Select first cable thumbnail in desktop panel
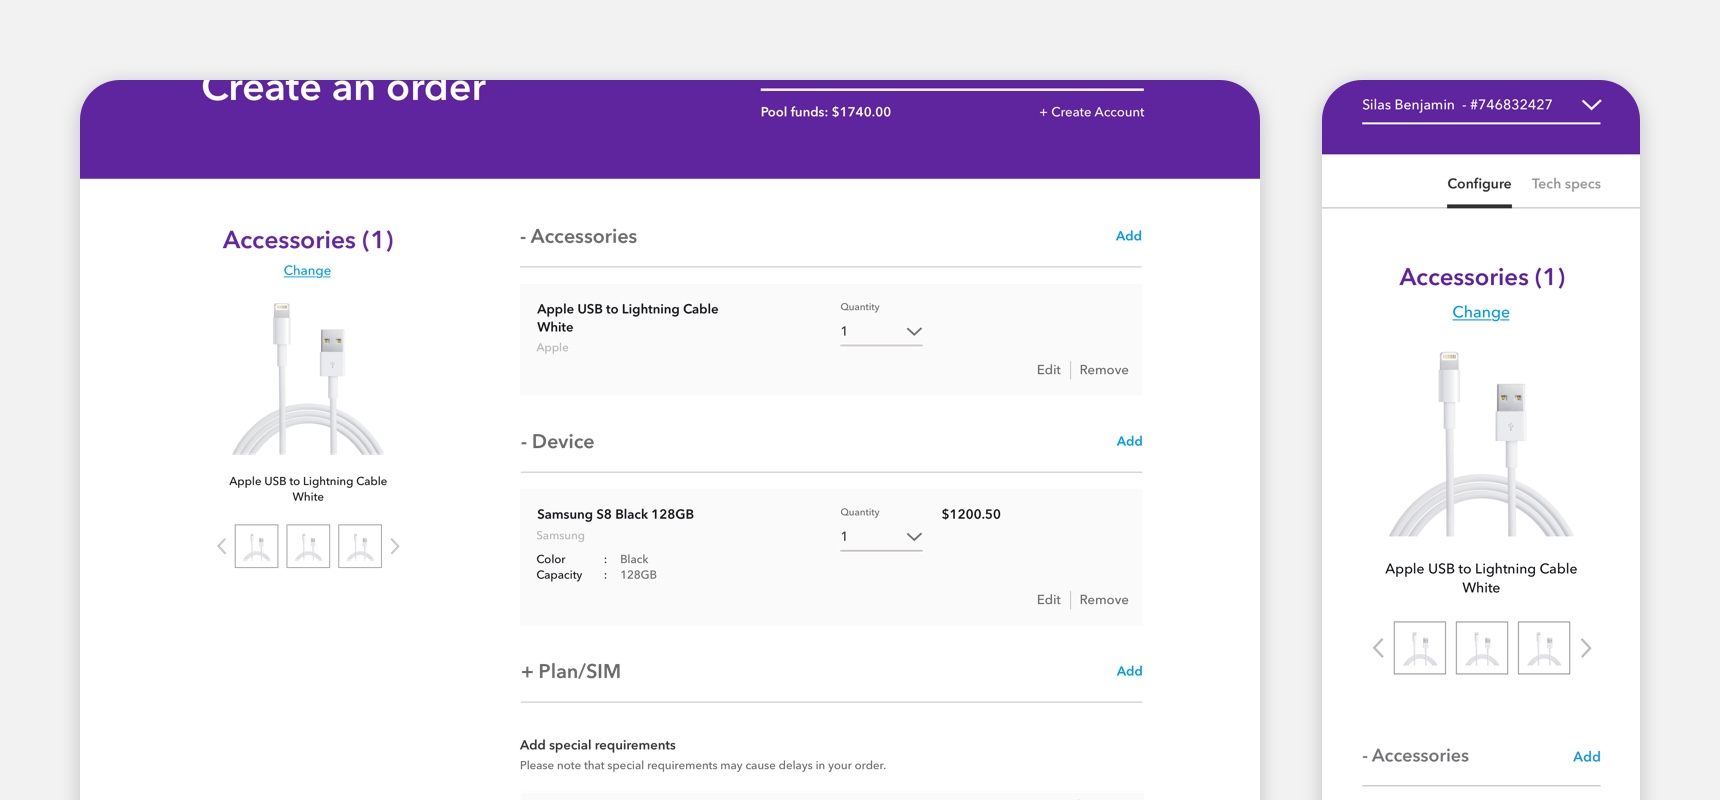 (257, 546)
